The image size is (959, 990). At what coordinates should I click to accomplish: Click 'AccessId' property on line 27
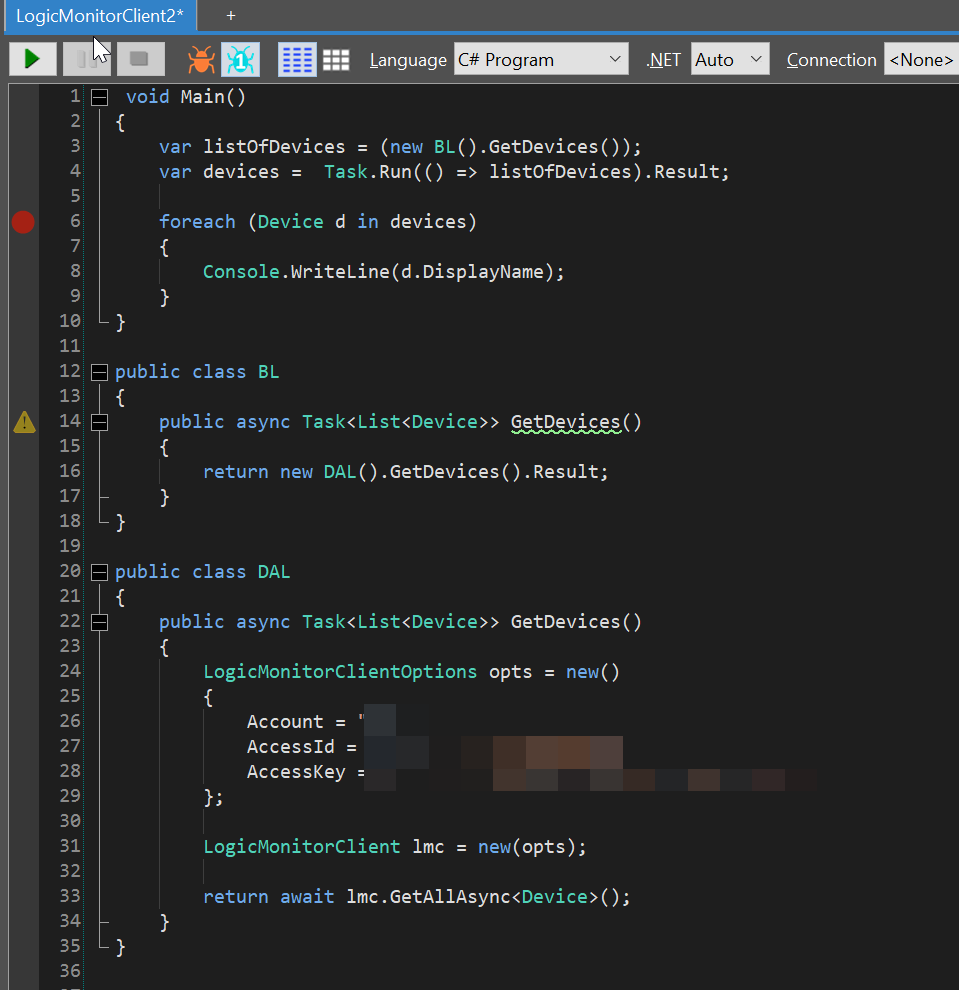point(290,747)
